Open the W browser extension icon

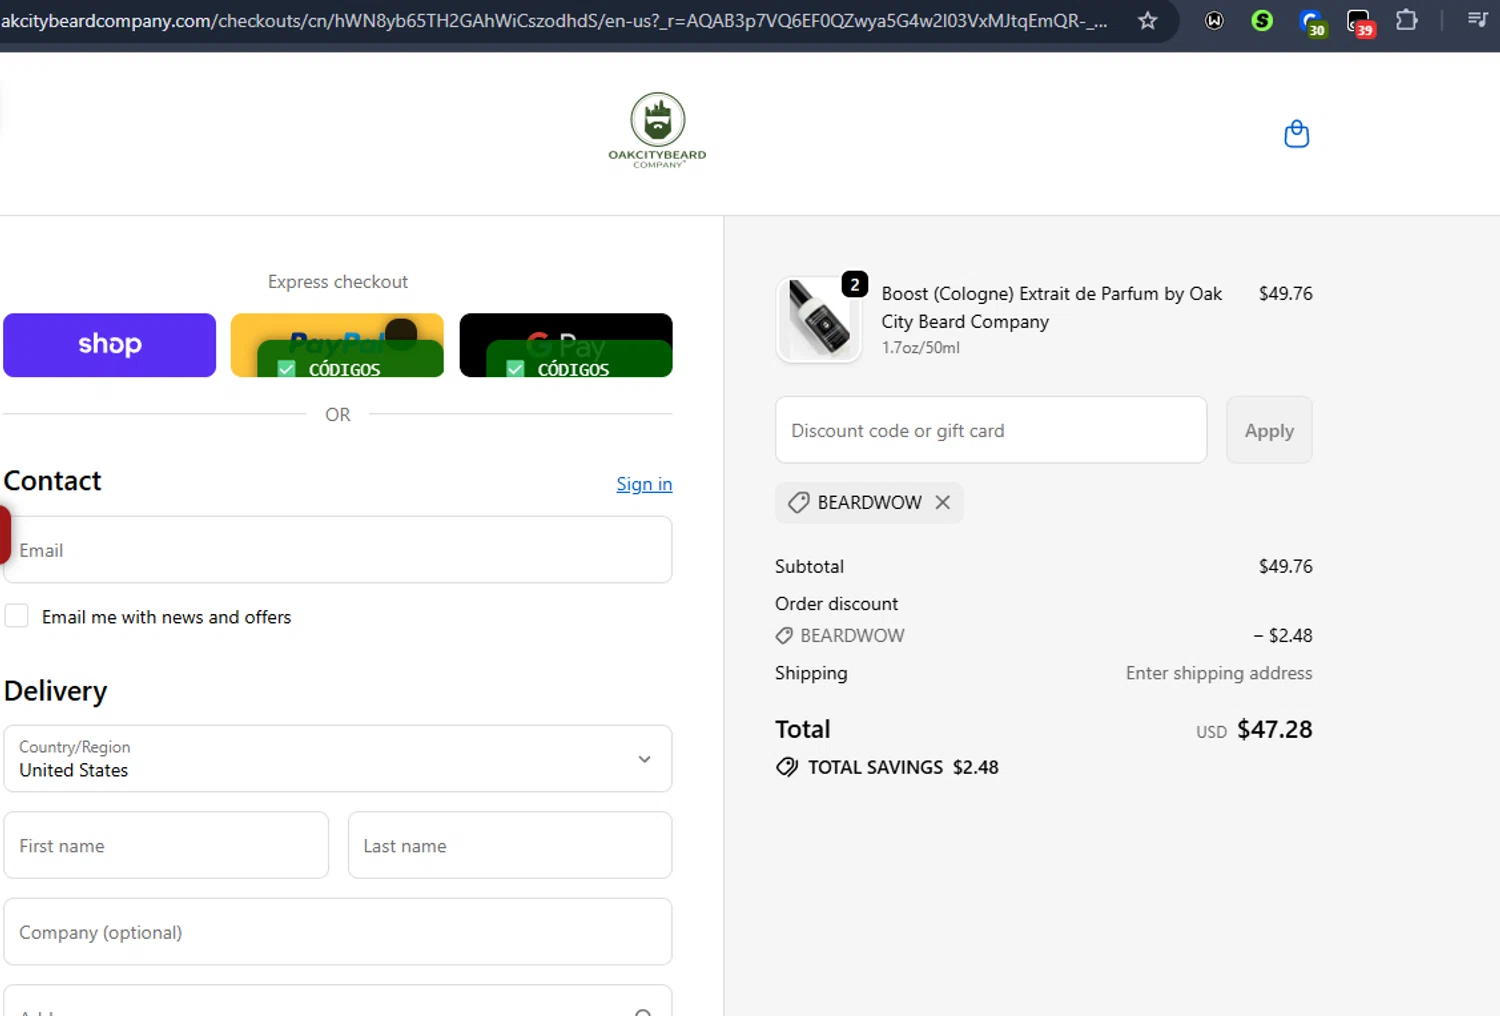[x=1214, y=20]
